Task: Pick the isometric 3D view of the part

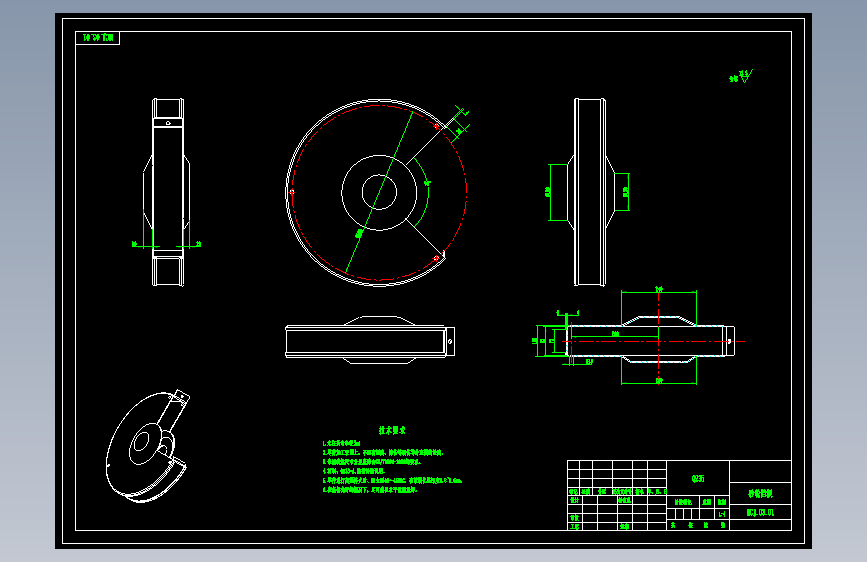Action: 148,446
